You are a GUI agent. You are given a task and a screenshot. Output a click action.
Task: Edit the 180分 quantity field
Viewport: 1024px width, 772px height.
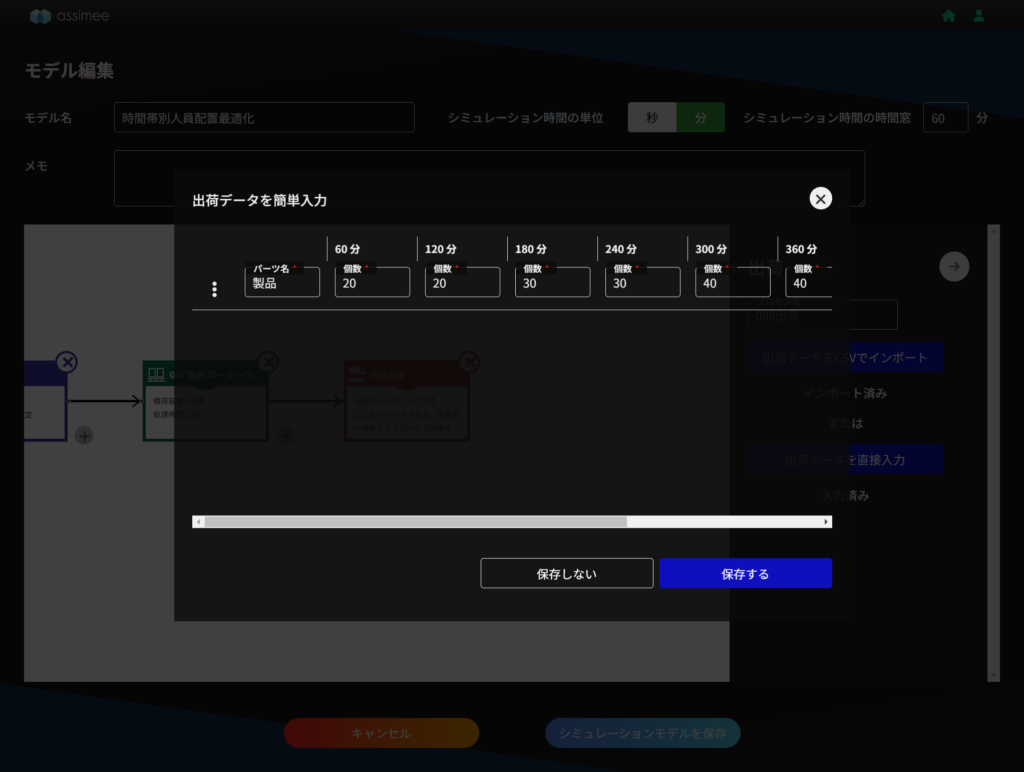click(552, 282)
